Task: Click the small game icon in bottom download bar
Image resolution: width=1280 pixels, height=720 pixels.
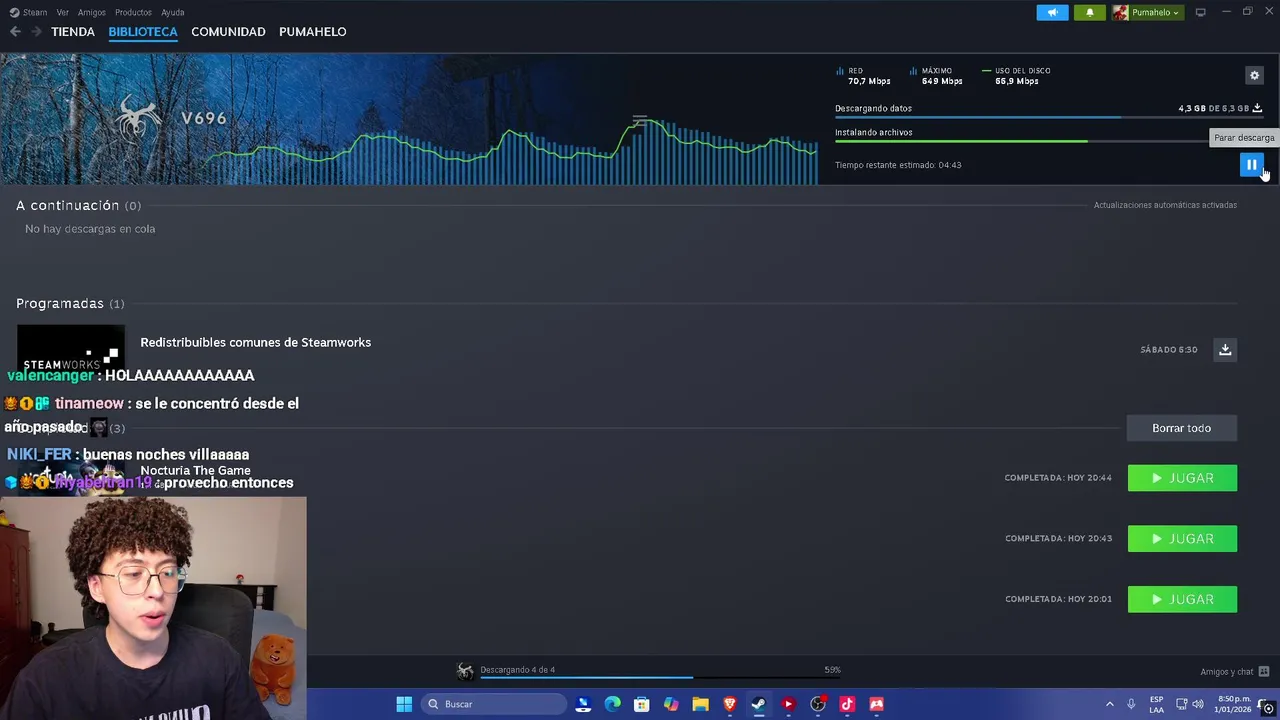Action: [465, 671]
